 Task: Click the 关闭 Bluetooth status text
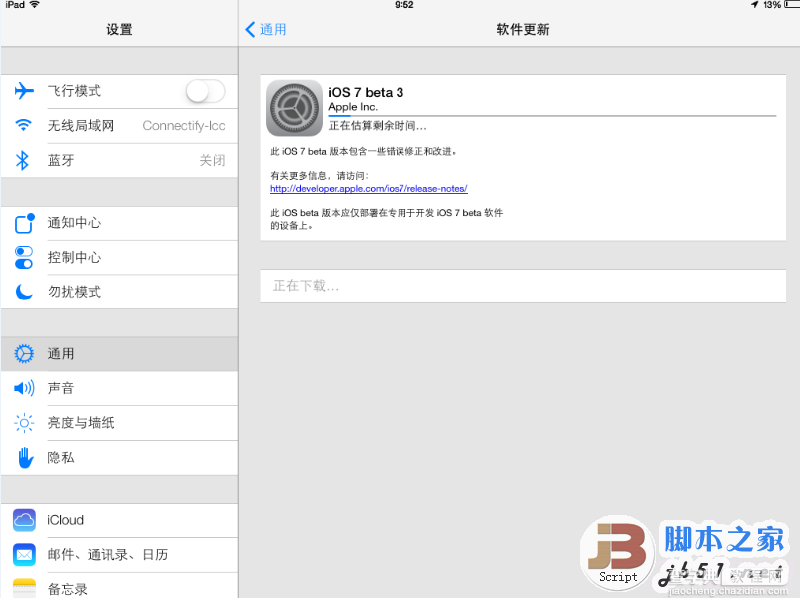point(212,160)
